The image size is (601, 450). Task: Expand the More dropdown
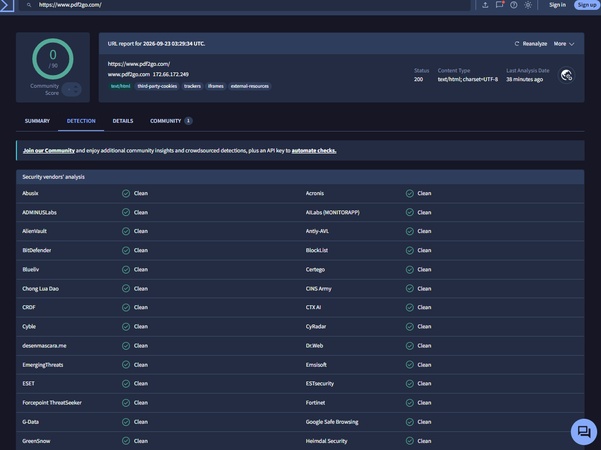coord(564,44)
